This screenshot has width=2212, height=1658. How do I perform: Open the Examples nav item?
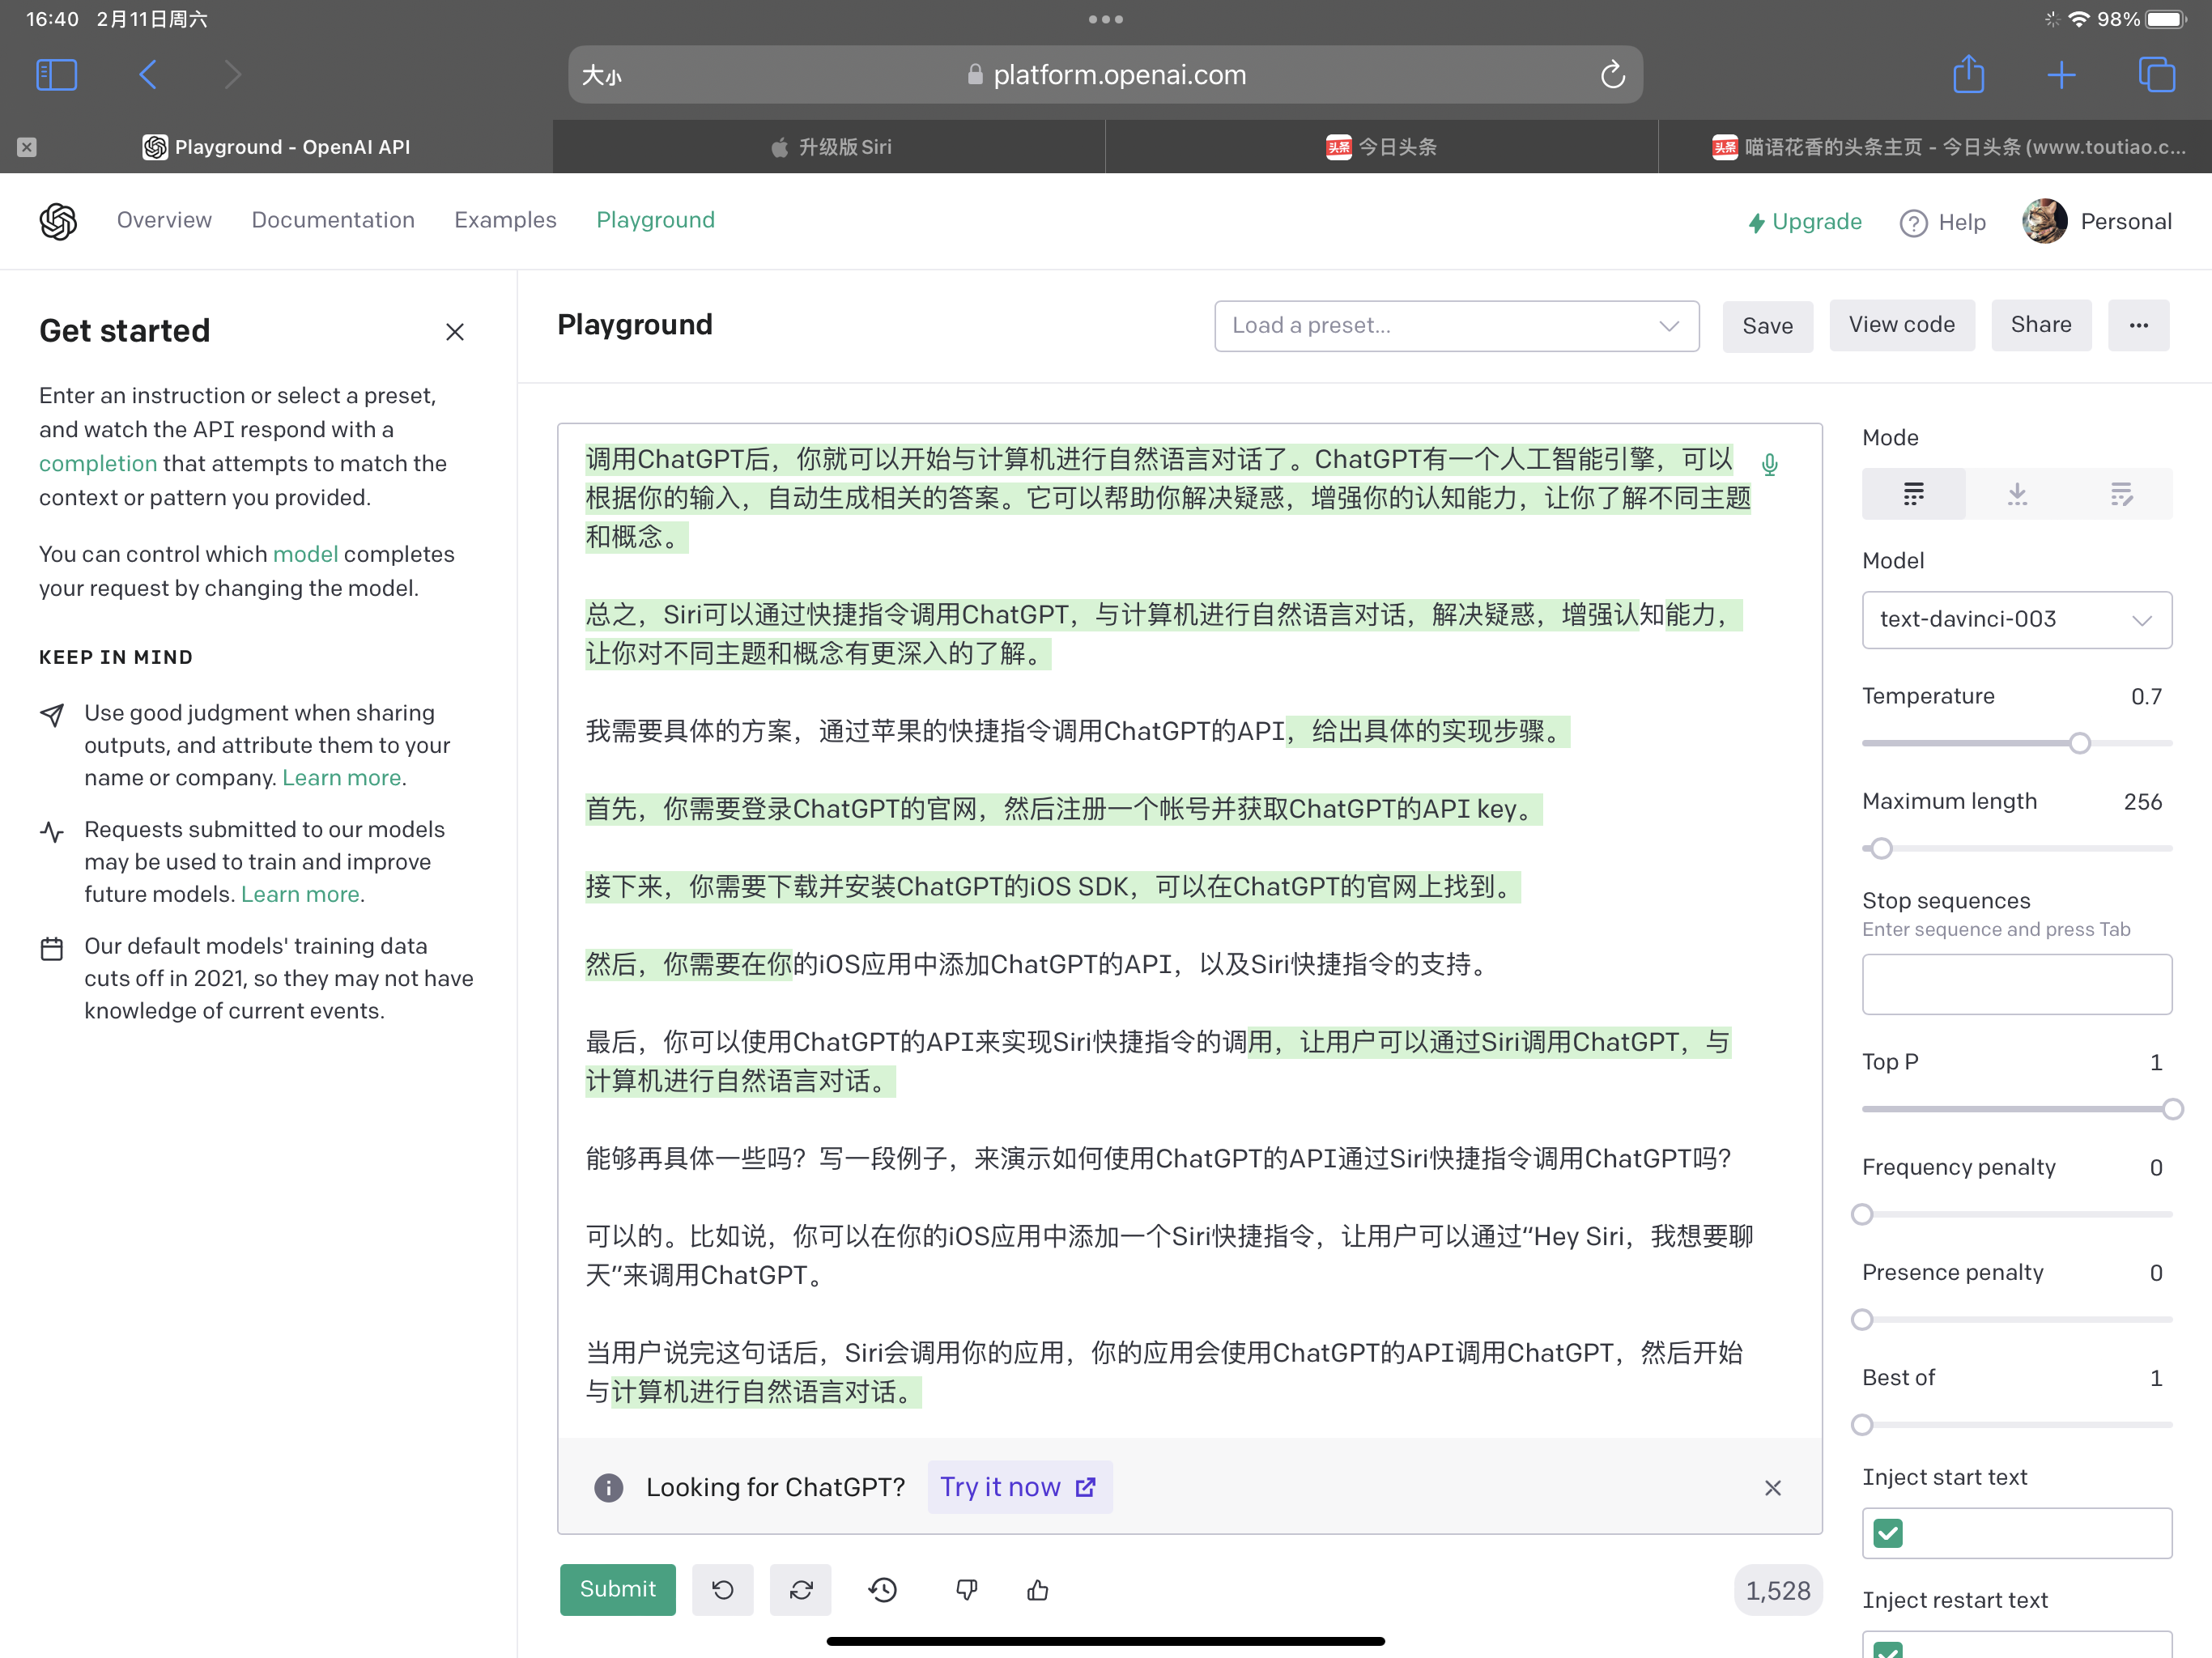point(505,220)
